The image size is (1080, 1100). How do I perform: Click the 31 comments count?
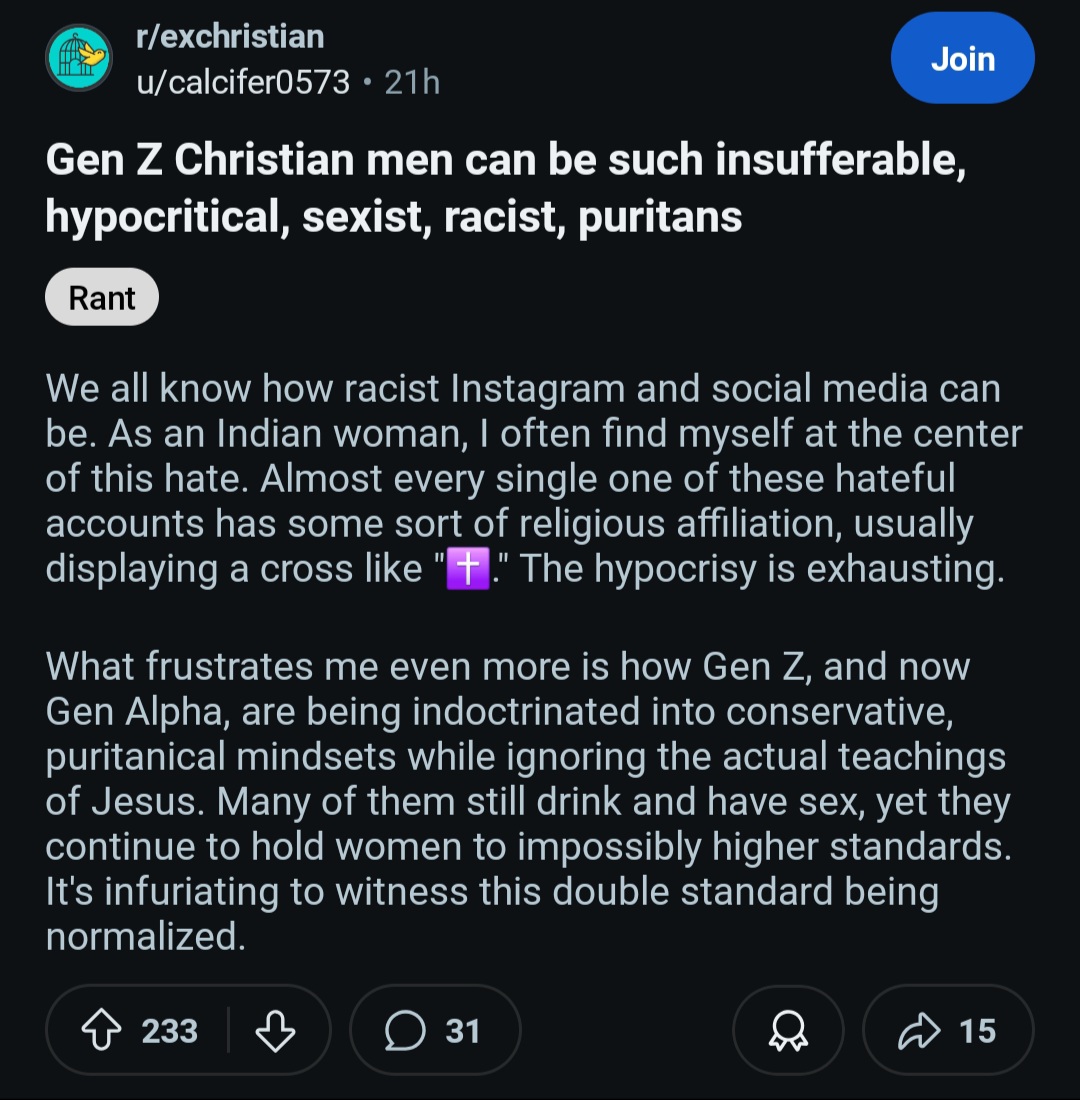click(x=462, y=1031)
